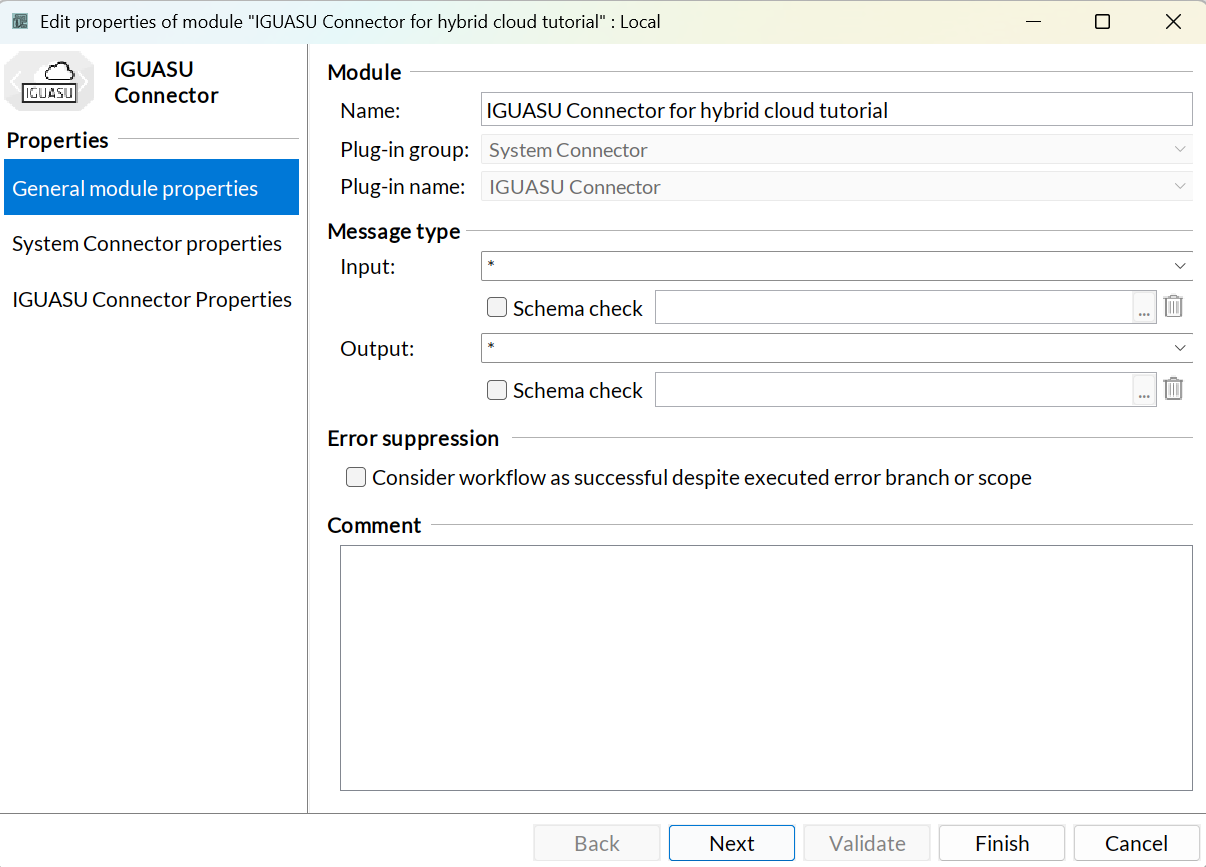Screen dimensions: 1206x867
Task: Click the Next button
Action: click(732, 843)
